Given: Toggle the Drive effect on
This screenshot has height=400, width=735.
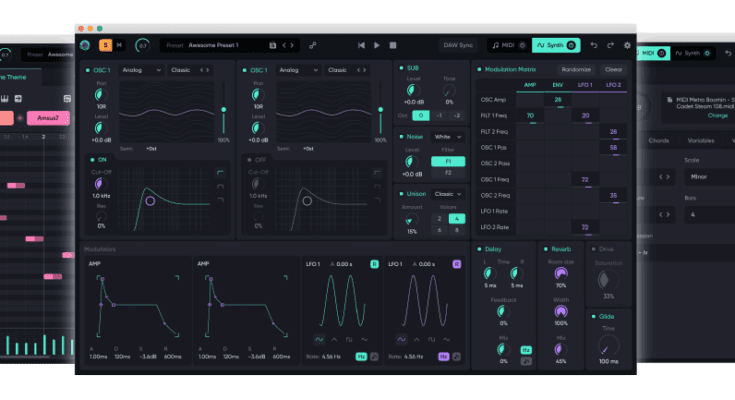Looking at the screenshot, I should pyautogui.click(x=593, y=249).
